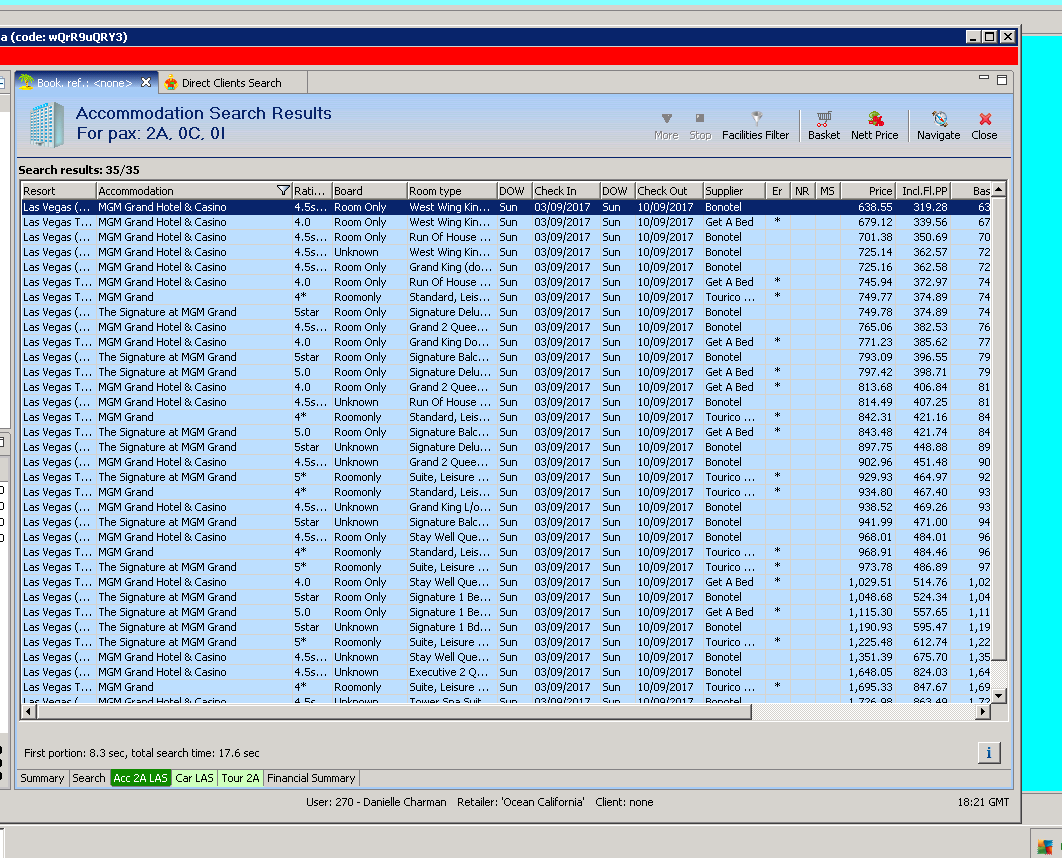Select the row priced 679.12
The image size is (1062, 858).
(x=506, y=222)
